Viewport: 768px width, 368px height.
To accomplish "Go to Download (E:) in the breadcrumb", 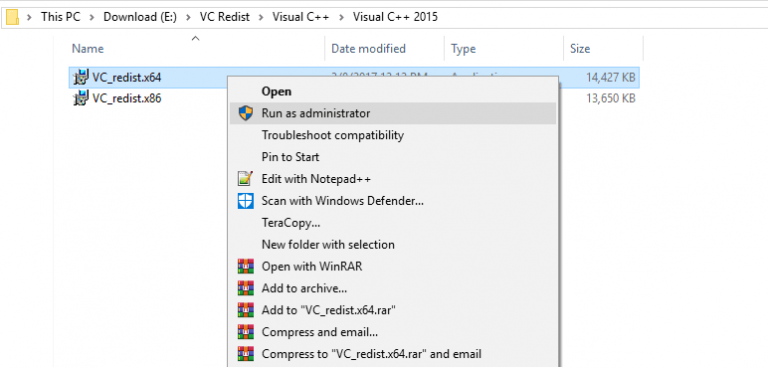I will 140,17.
